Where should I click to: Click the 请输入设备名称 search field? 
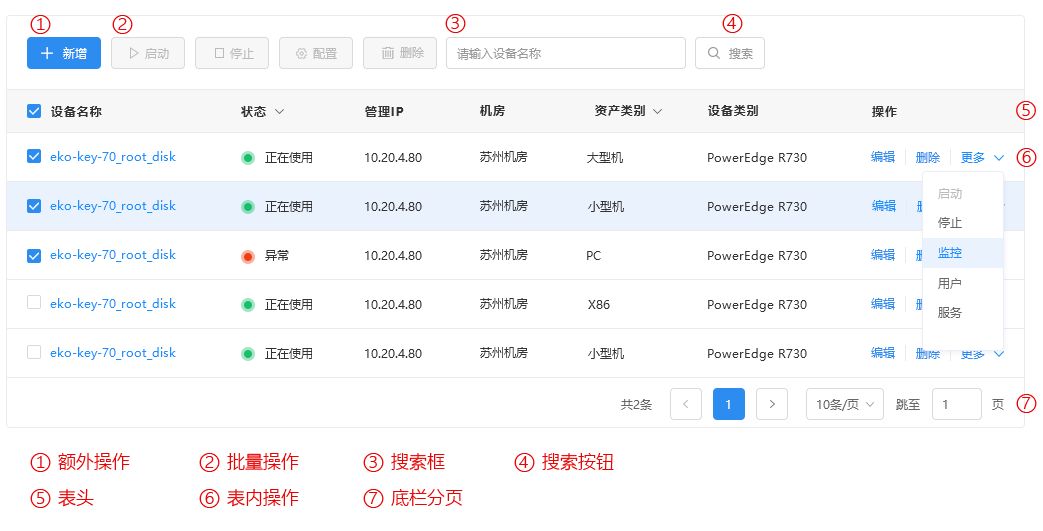565,53
